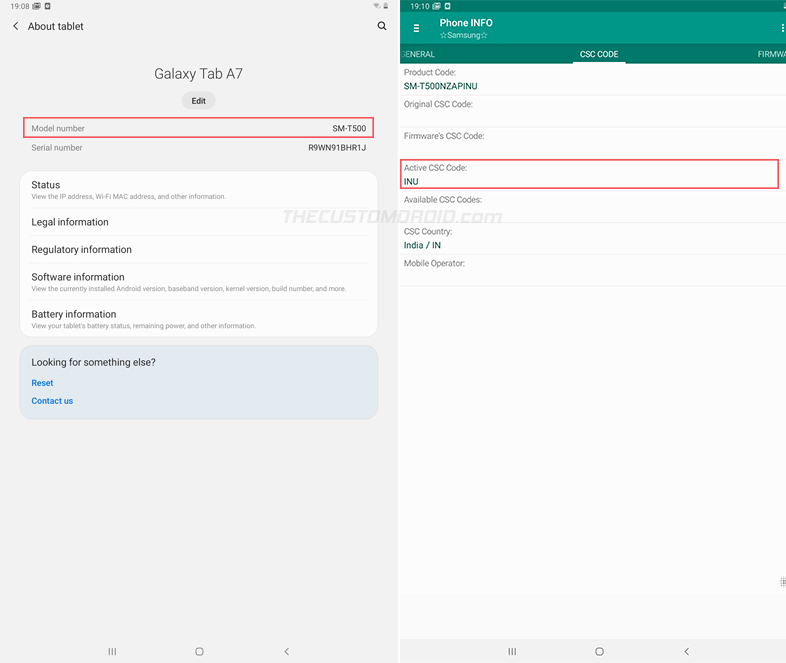Select the CSC Country value India / IN

click(422, 245)
